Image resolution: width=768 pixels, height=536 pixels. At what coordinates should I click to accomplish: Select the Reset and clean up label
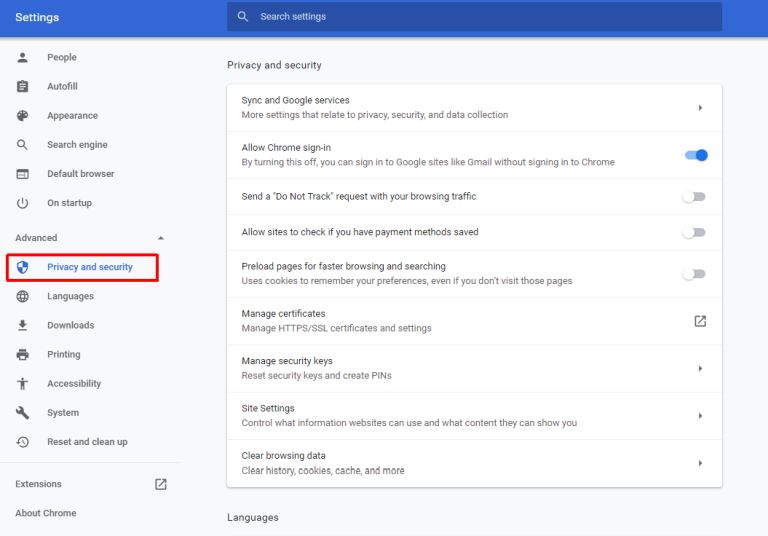(x=87, y=441)
